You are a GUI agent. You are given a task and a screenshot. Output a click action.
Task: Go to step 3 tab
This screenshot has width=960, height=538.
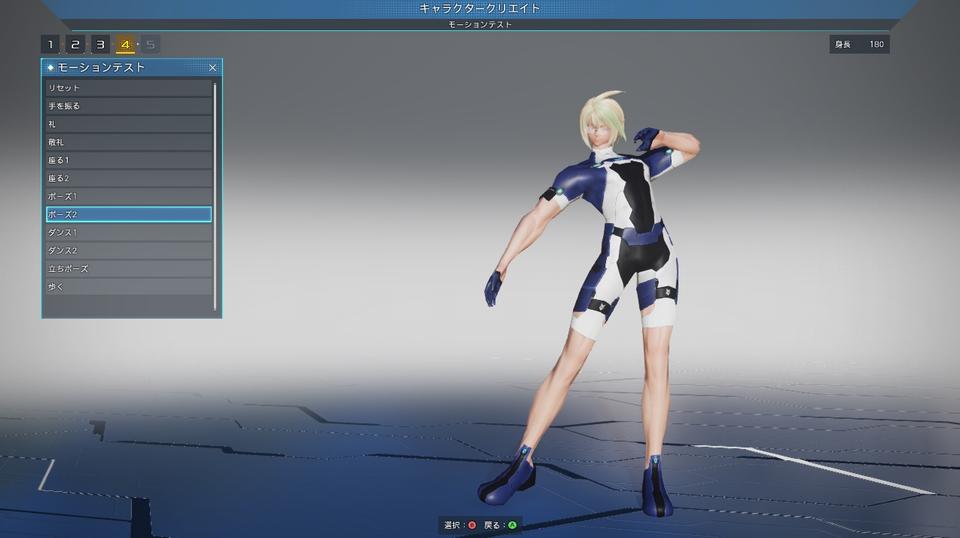point(100,44)
